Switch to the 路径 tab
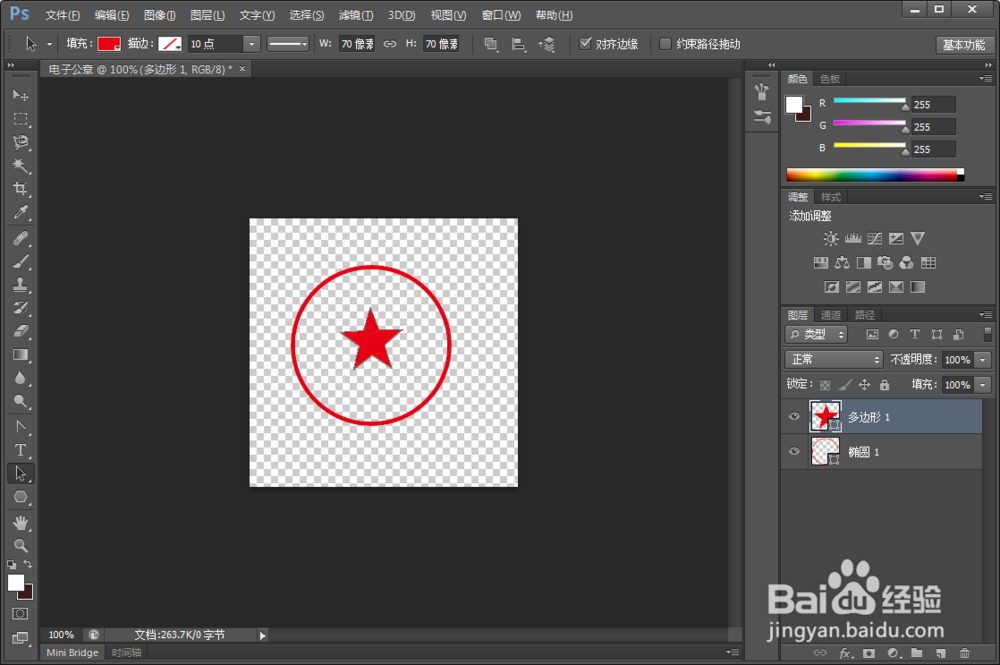Viewport: 1000px width, 665px height. [864, 314]
